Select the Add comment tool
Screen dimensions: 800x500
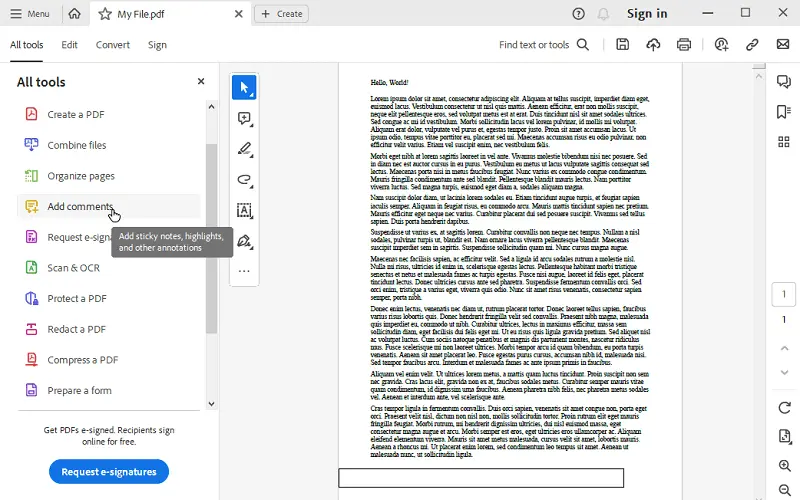[244, 118]
